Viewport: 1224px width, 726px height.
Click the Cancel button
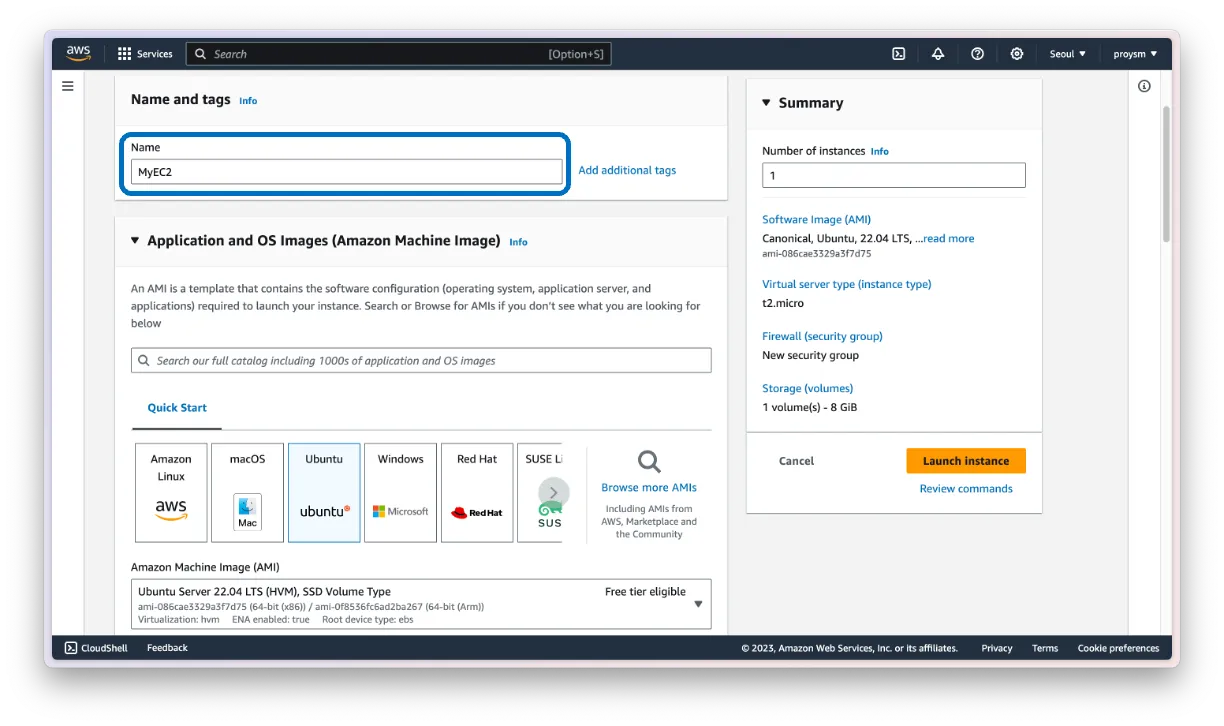[796, 461]
